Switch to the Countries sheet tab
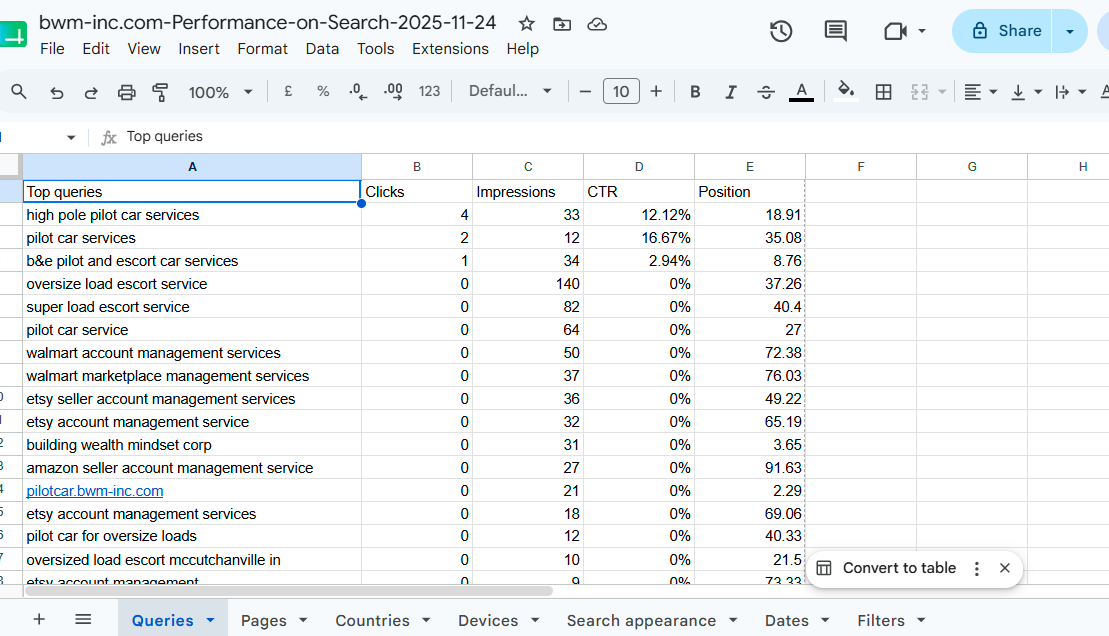The image size is (1109, 636). (372, 620)
